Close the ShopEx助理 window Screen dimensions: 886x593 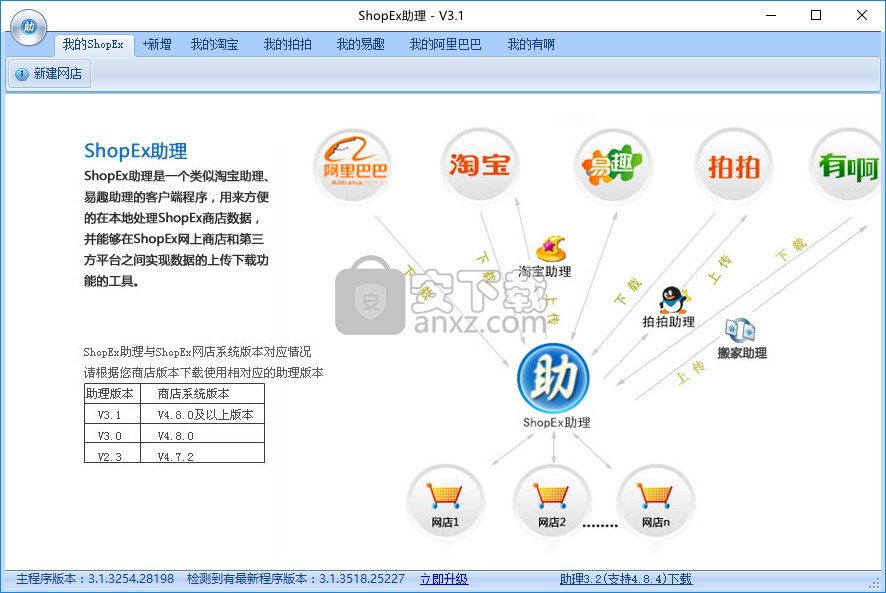862,15
